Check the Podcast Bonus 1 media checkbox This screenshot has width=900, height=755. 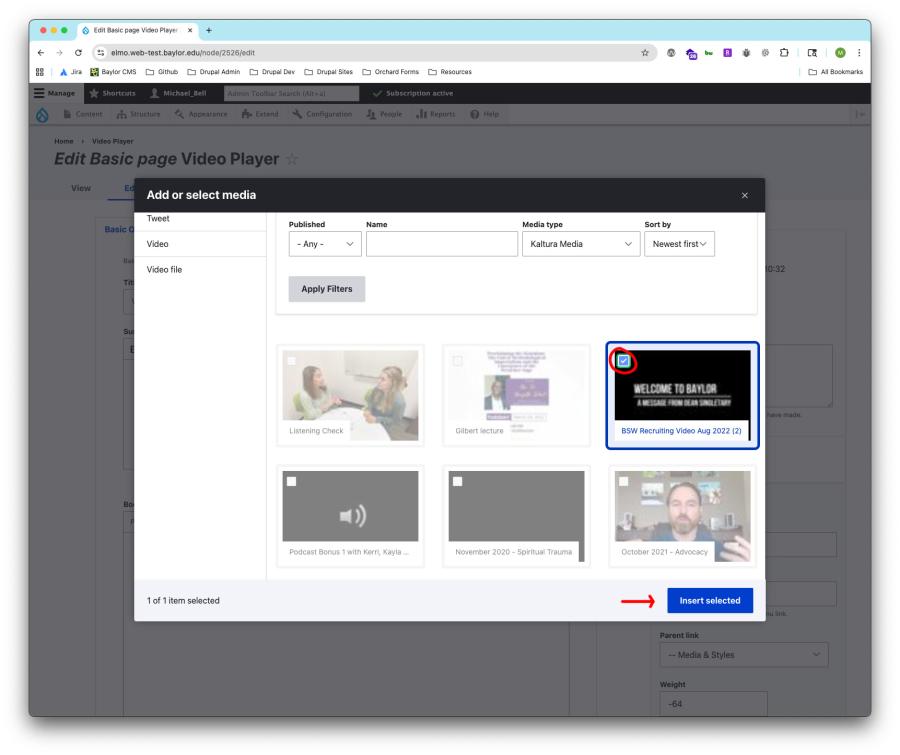coord(292,482)
